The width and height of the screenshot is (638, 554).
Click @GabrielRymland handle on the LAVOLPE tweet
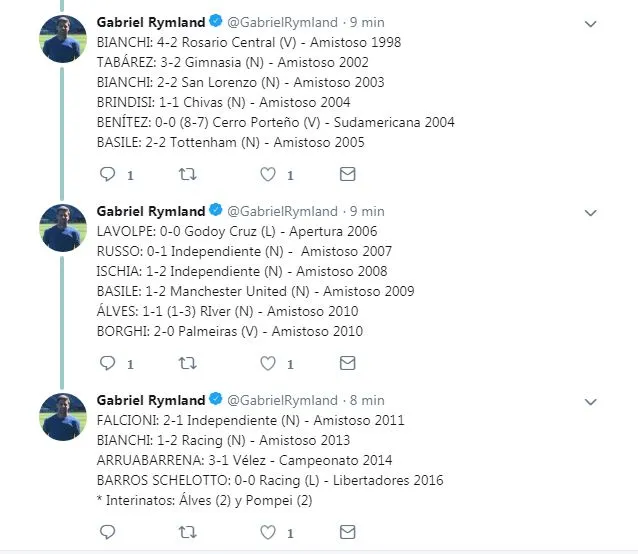(x=282, y=211)
